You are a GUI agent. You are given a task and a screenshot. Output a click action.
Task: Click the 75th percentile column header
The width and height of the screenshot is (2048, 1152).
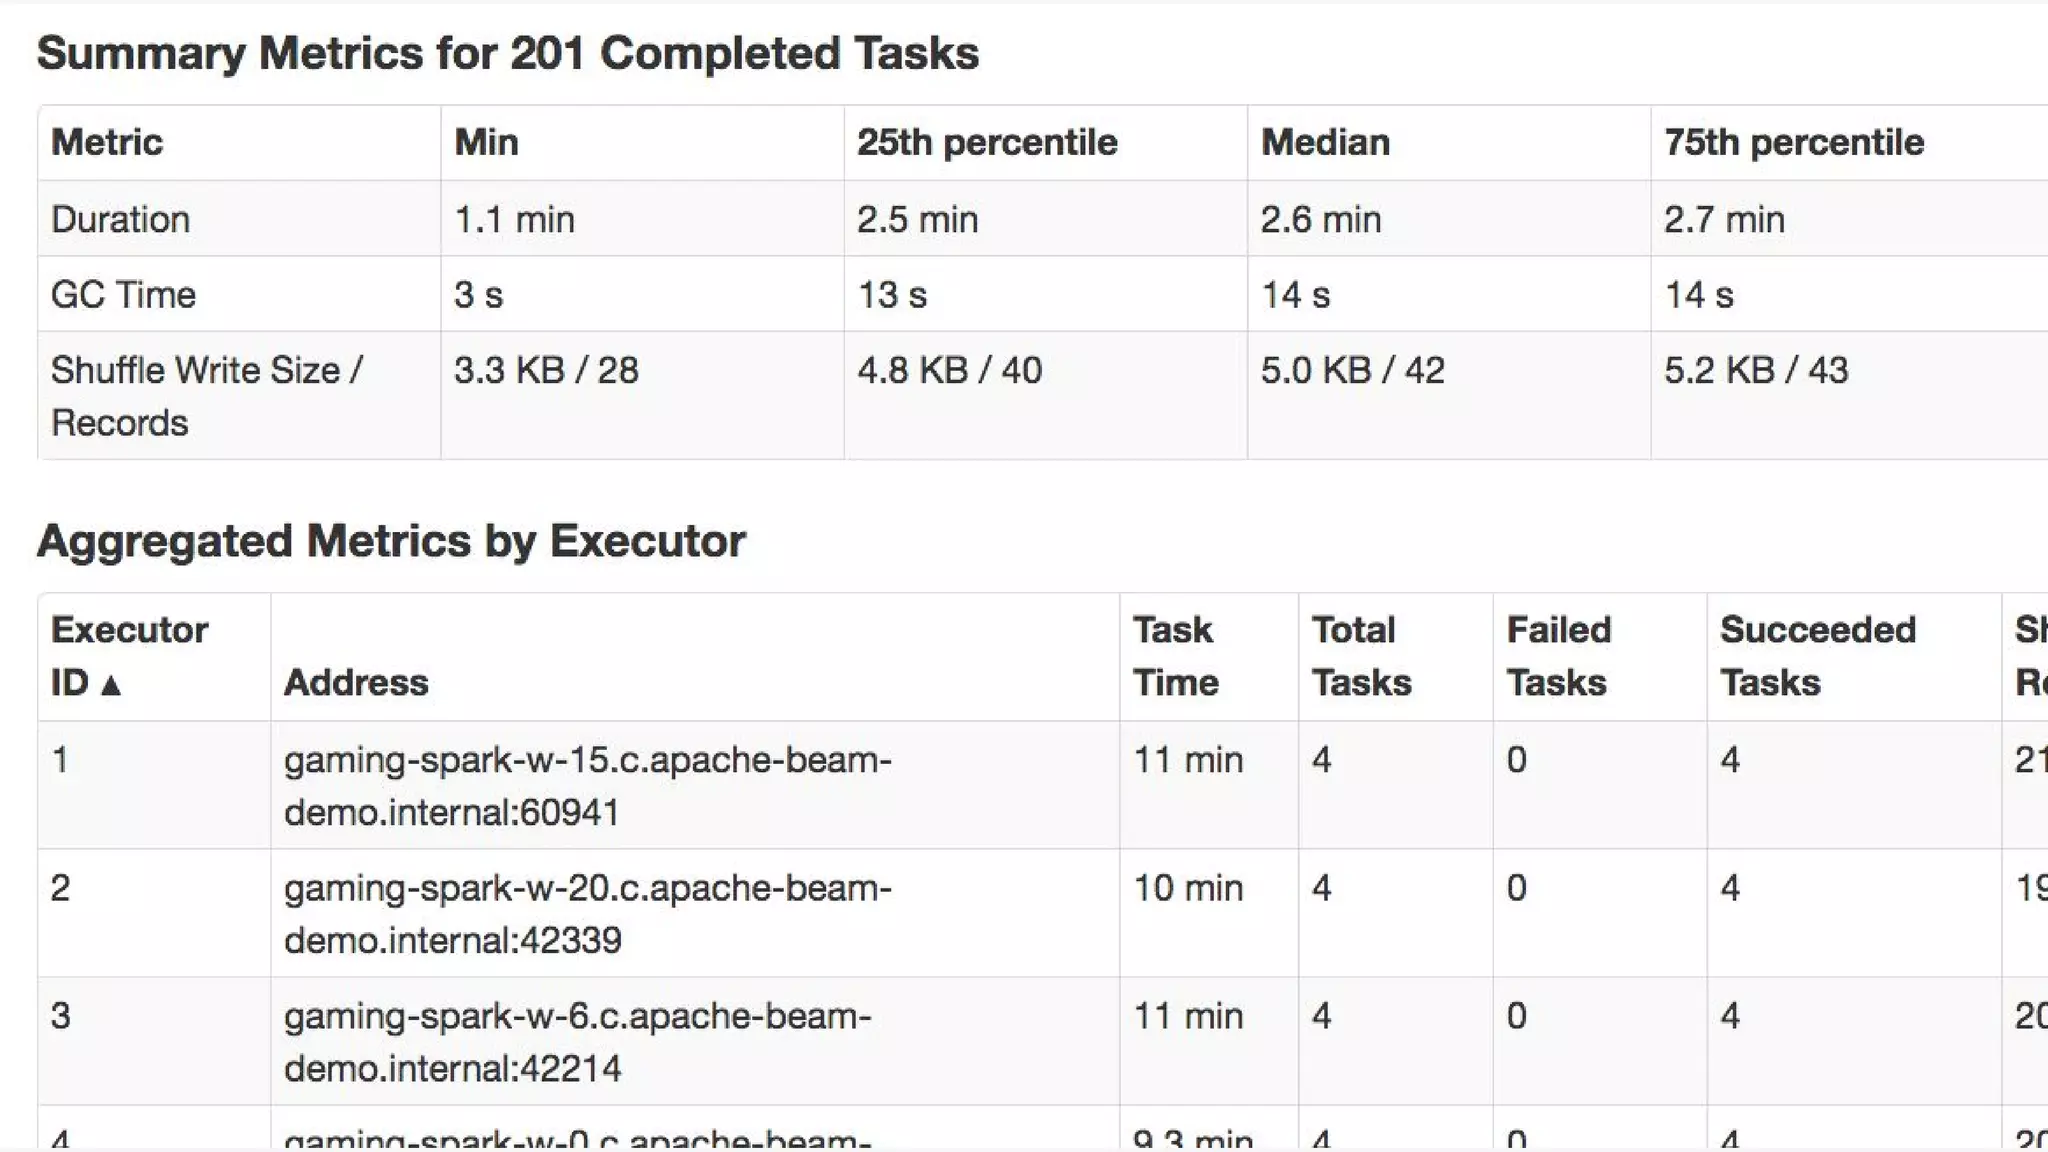click(x=1793, y=142)
